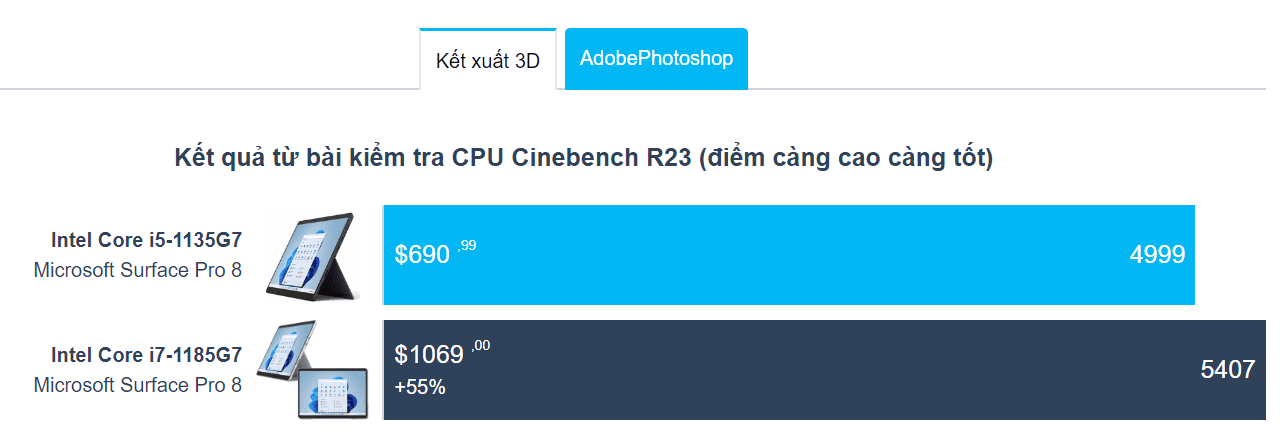Viewport: 1287px width, 443px height.
Task: Click the 4999 Cinebench score
Action: point(1157,255)
